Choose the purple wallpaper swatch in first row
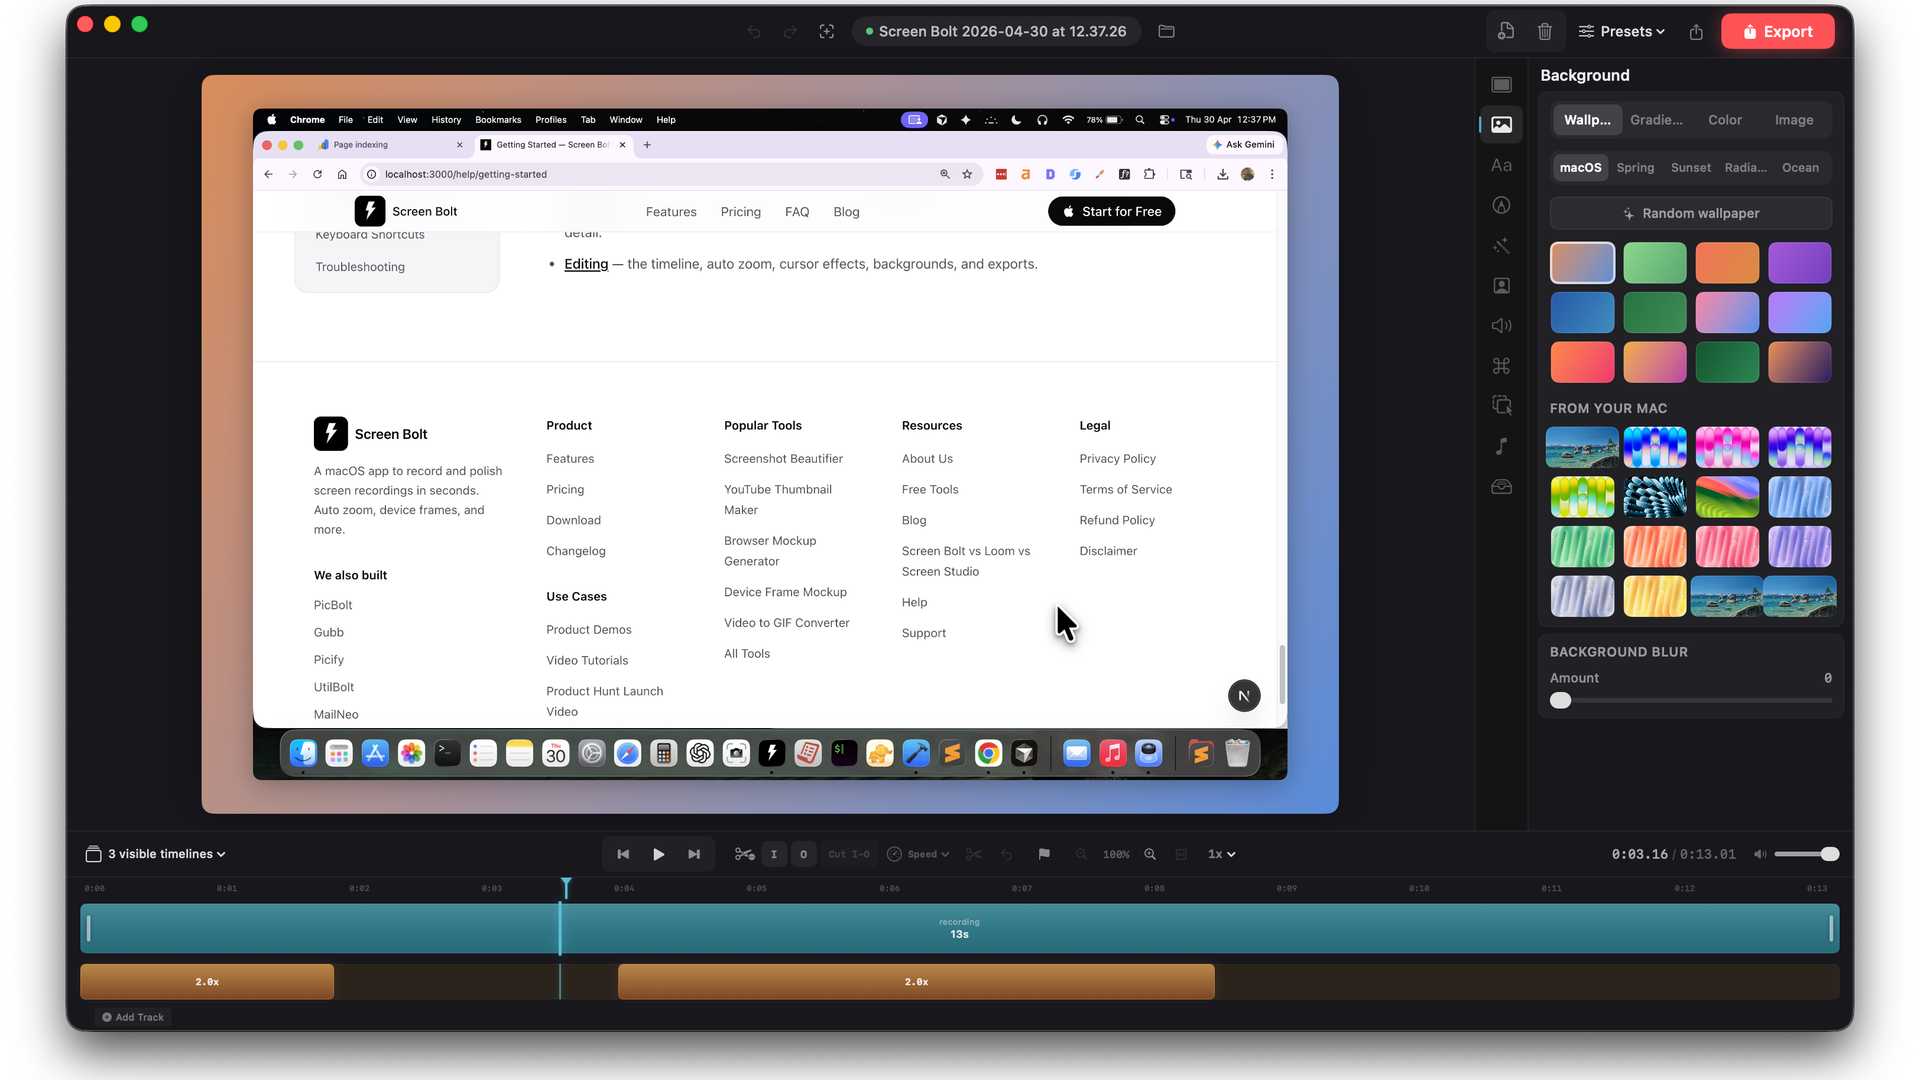This screenshot has width=1920, height=1080. point(1799,263)
